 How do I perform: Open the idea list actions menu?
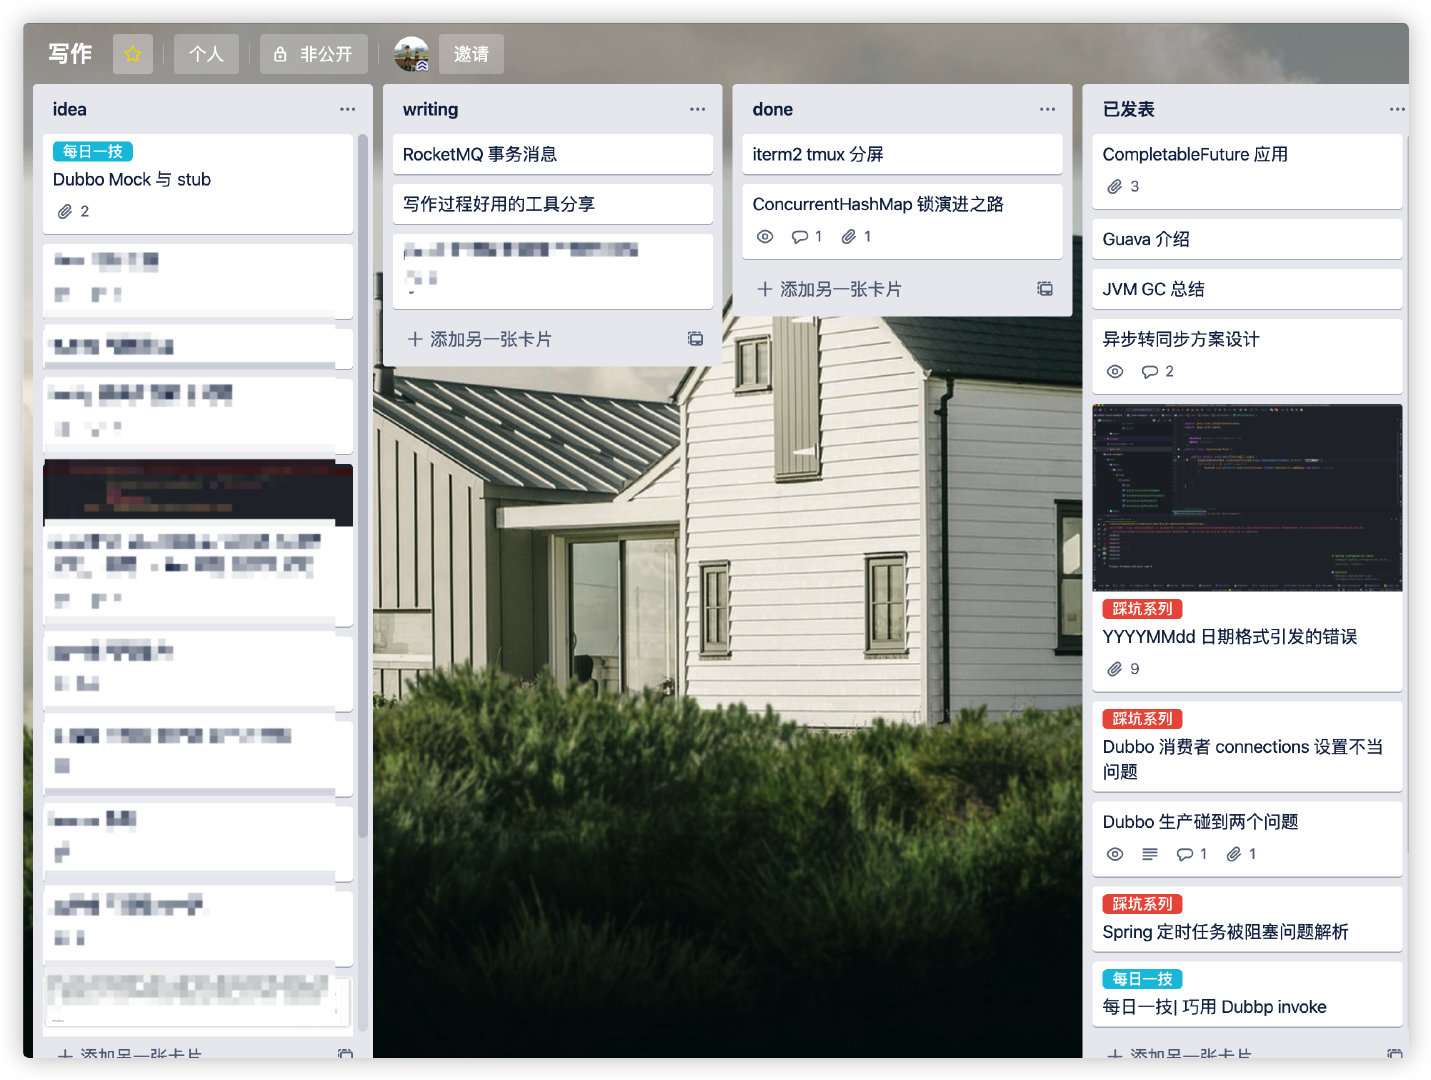tap(347, 109)
